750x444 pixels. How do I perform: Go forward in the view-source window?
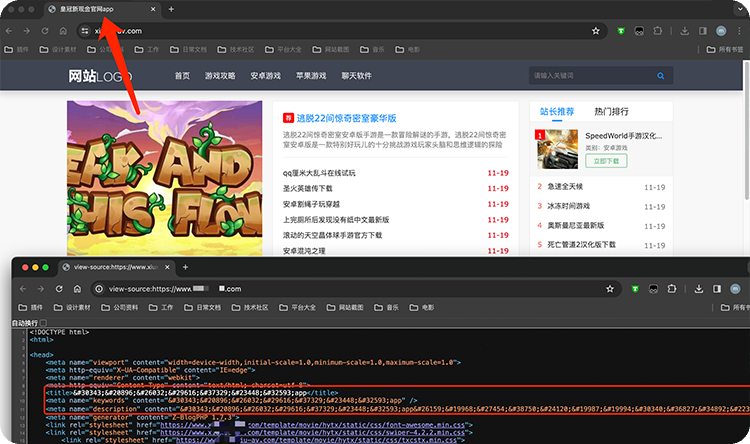41,289
